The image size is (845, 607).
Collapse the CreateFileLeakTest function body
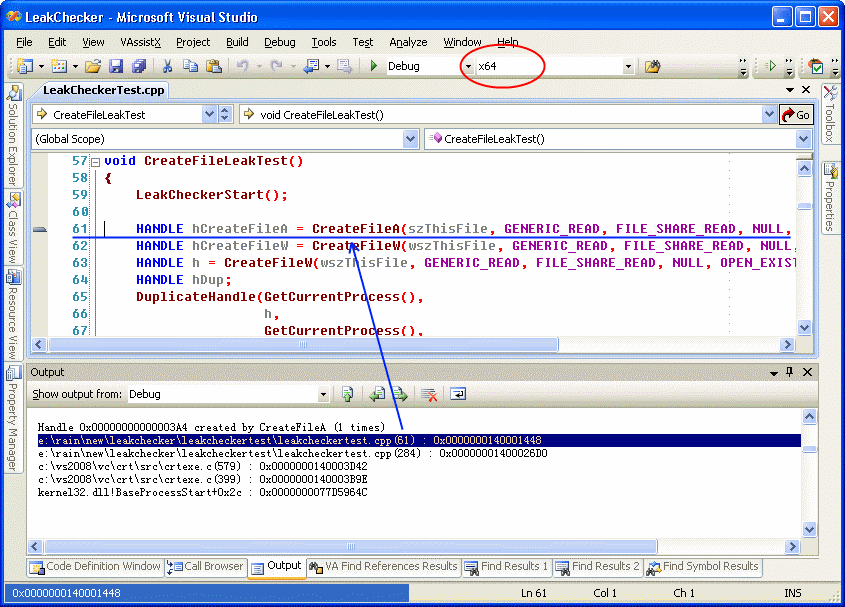coord(93,161)
